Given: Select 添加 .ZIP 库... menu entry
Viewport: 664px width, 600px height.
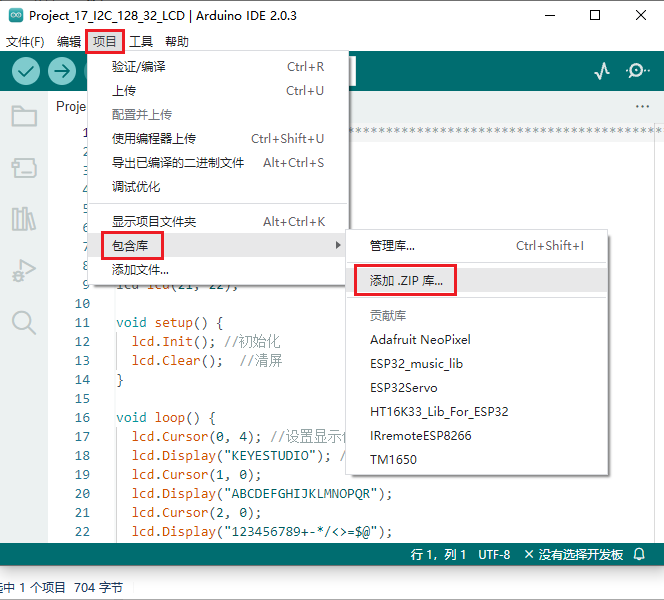Looking at the screenshot, I should [406, 280].
